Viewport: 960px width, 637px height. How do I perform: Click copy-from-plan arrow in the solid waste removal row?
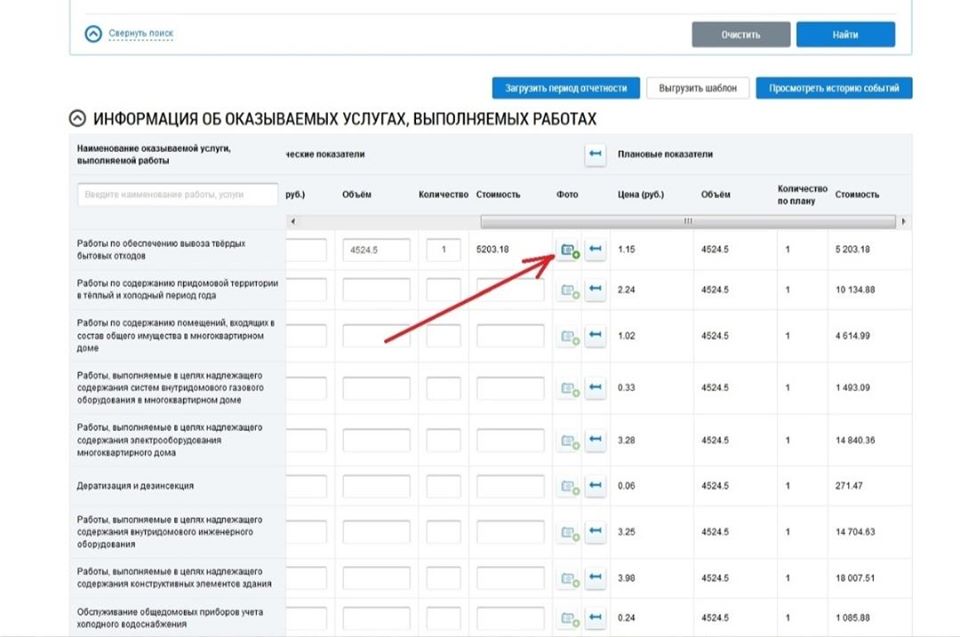(595, 250)
